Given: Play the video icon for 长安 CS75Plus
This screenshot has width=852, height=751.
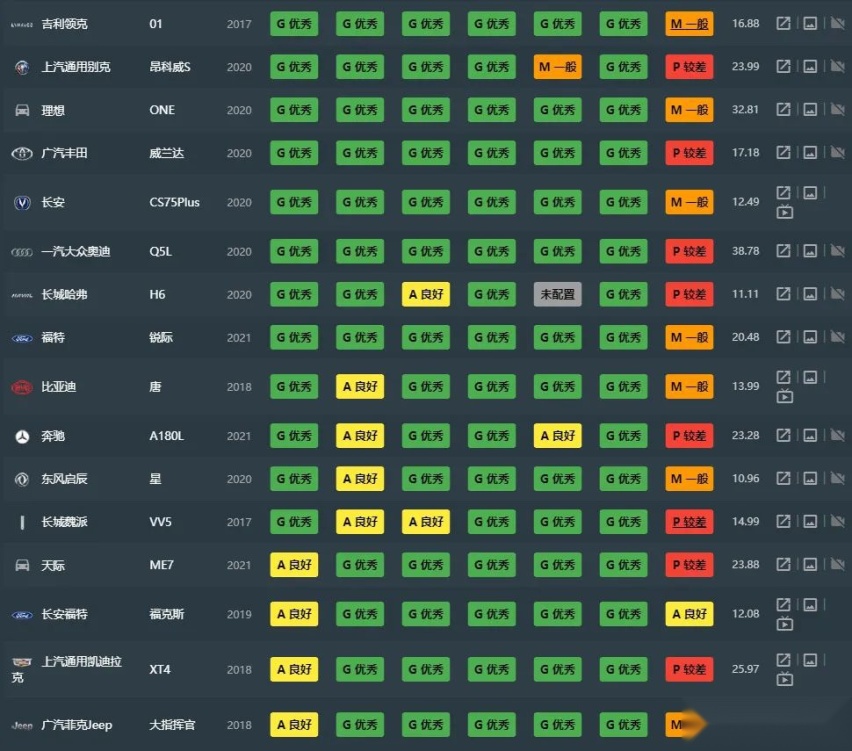Looking at the screenshot, I should pos(785,211).
